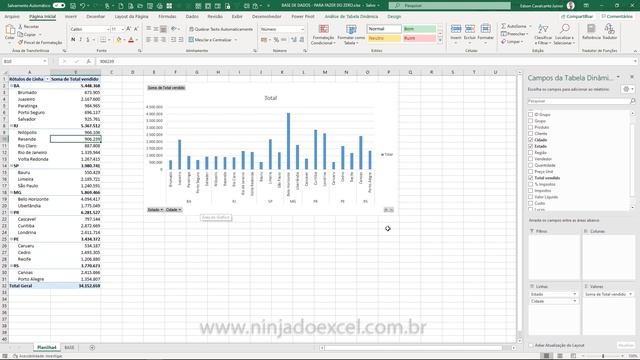Check the ID Grupo field
This screenshot has height=360, width=640.
[531, 114]
